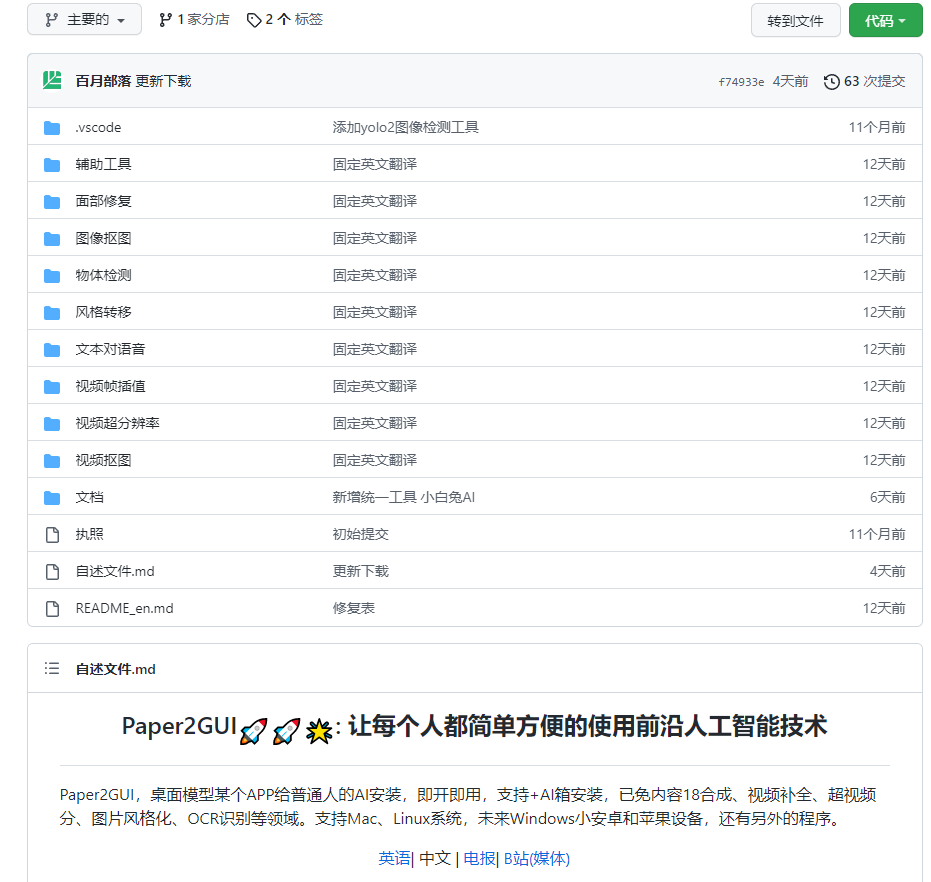Screen dimensions: 931x882
Task: Click the folder icon next to .vscode
Action: (x=51, y=127)
